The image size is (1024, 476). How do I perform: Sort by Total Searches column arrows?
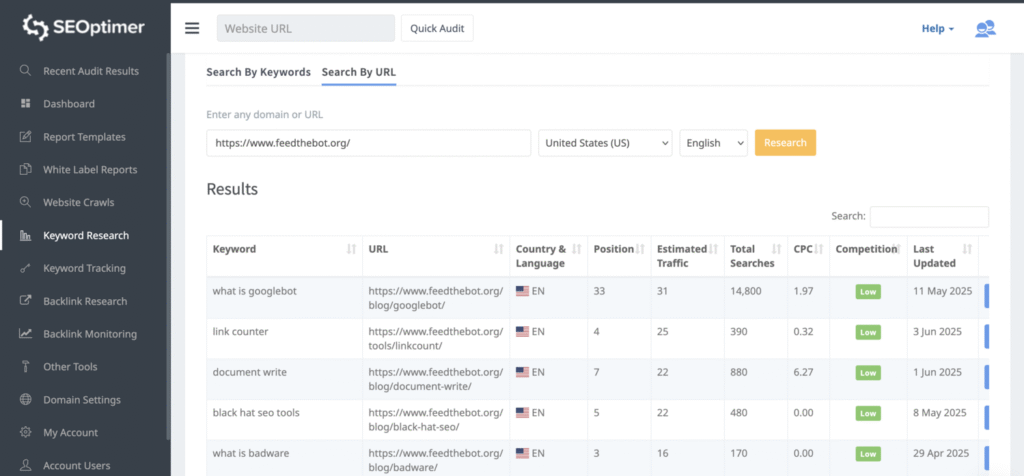(776, 249)
